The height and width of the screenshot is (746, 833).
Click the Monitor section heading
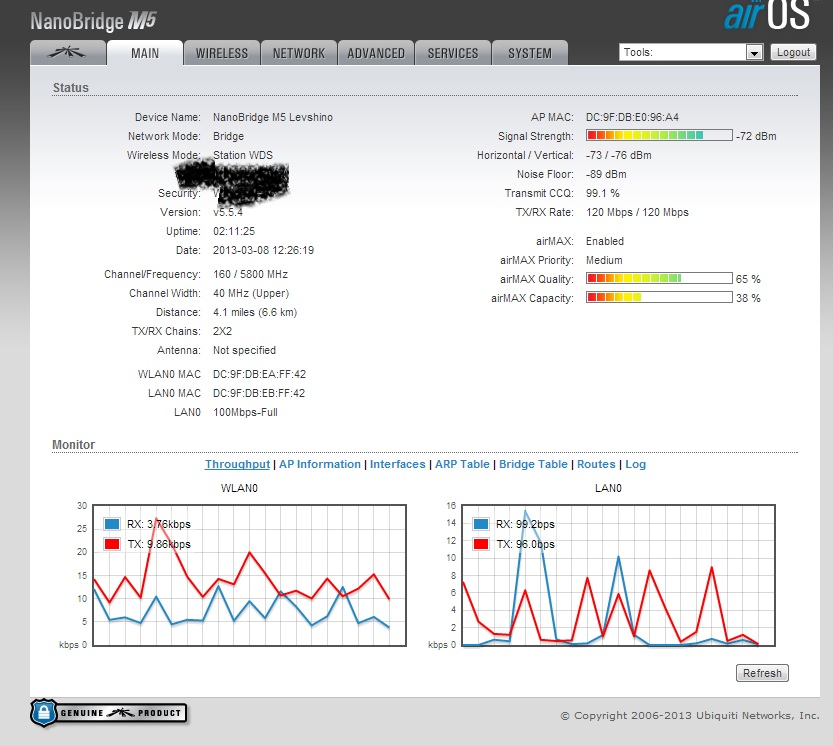[73, 445]
